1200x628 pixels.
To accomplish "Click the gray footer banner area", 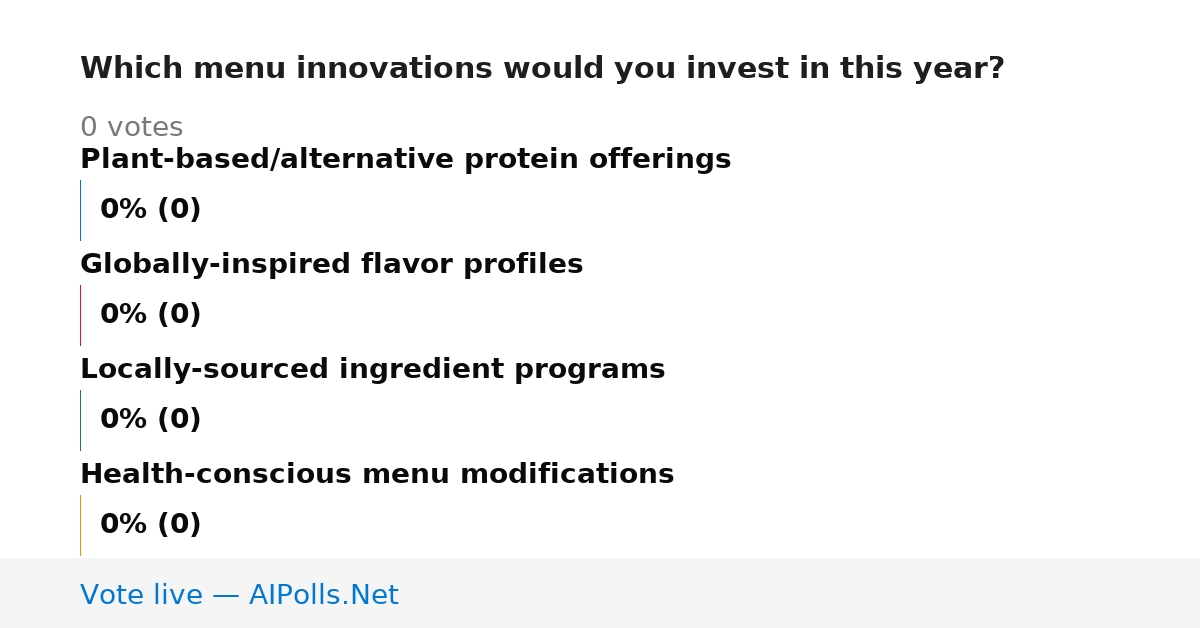I will tap(600, 593).
